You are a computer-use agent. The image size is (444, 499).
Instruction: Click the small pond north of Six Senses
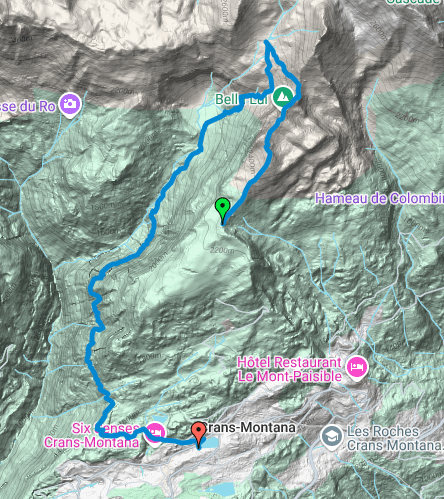pos(159,419)
